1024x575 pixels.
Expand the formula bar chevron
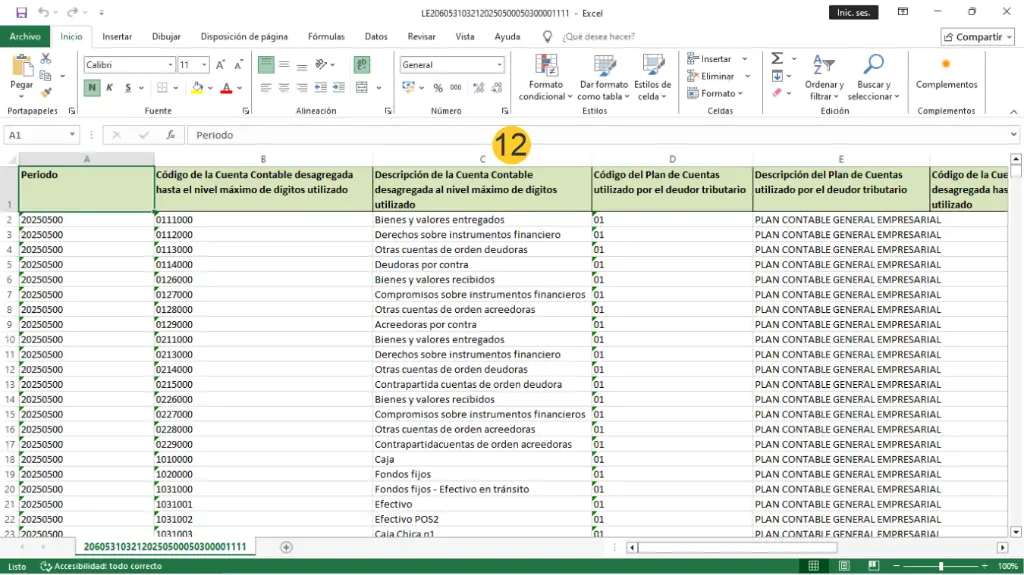[1014, 135]
